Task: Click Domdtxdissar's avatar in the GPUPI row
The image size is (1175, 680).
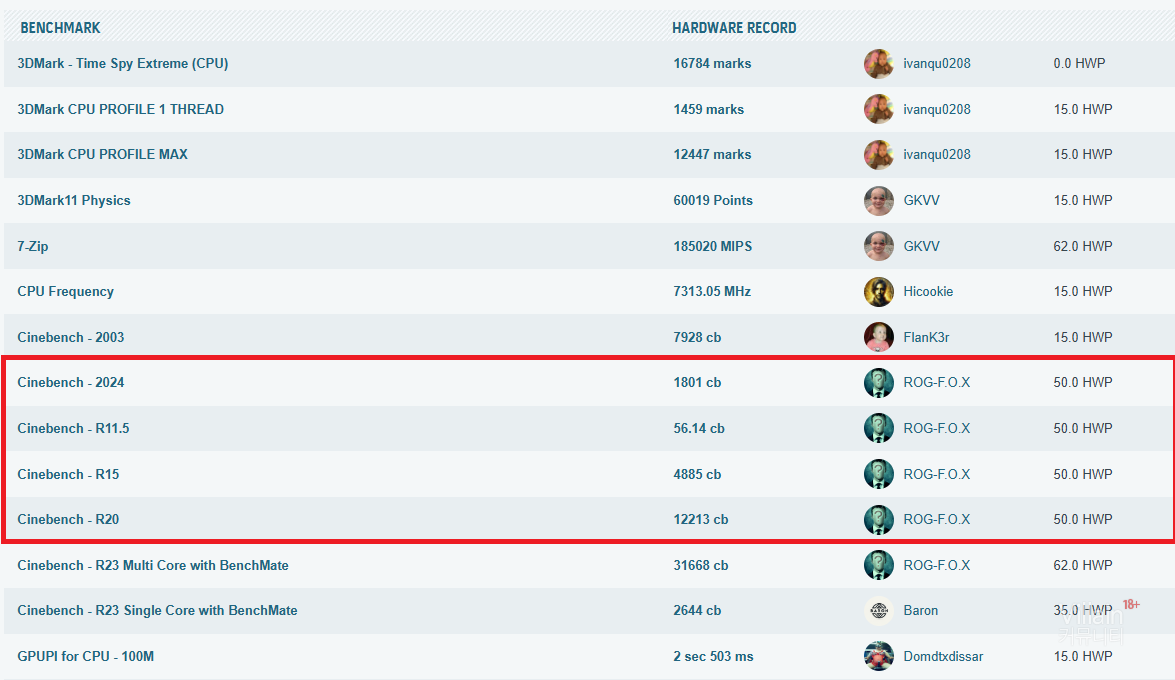Action: click(x=878, y=656)
